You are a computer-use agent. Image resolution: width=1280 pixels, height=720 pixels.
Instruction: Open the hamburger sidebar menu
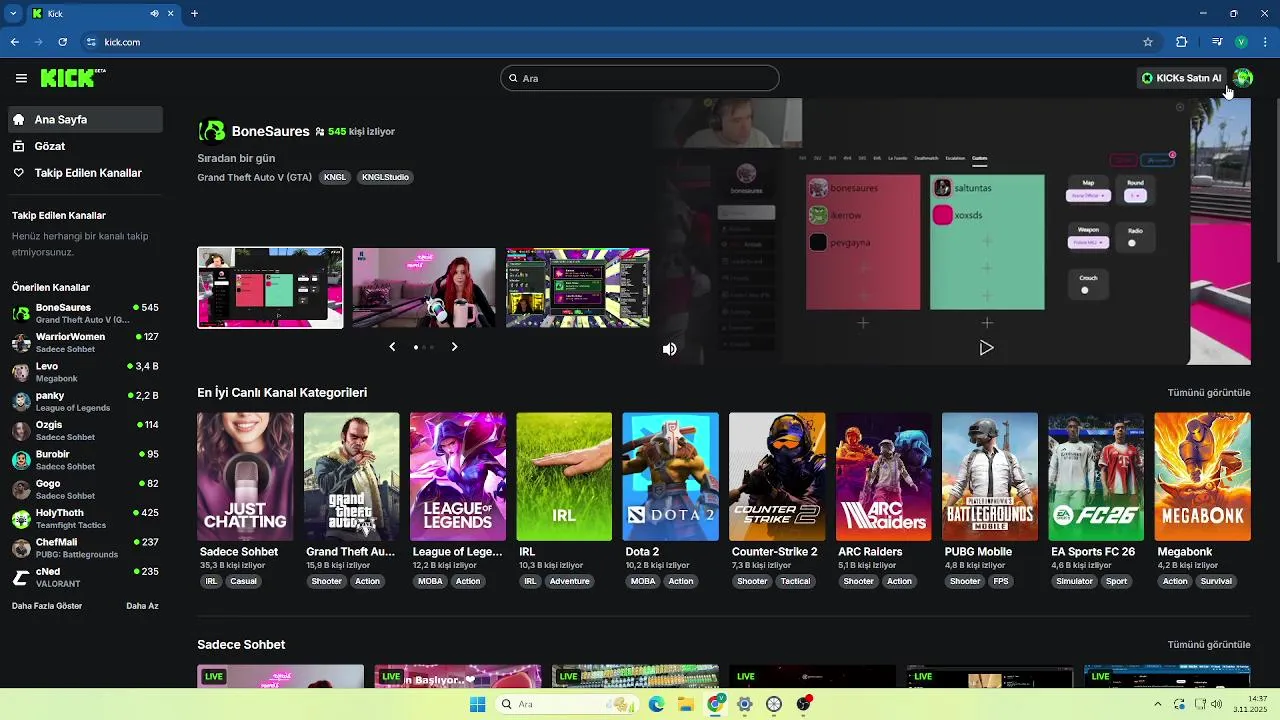tap(21, 78)
